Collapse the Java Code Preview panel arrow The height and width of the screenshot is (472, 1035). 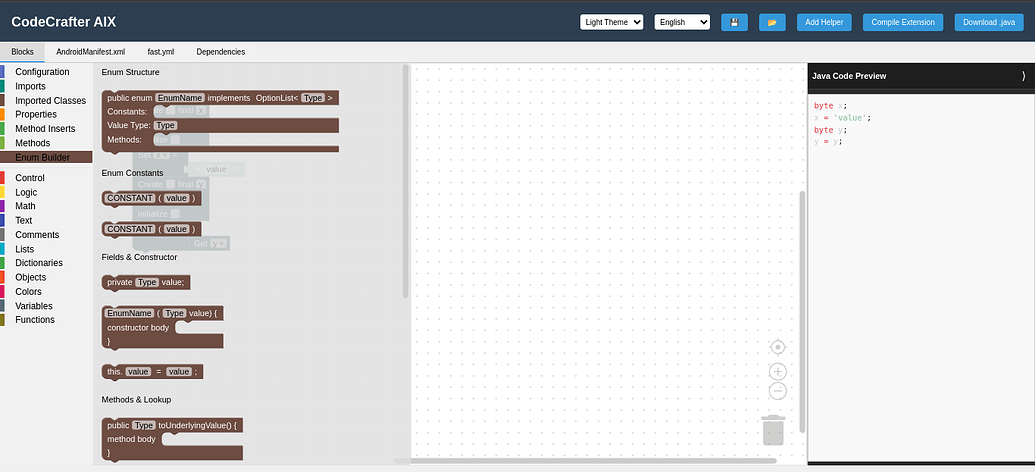[x=1023, y=76]
